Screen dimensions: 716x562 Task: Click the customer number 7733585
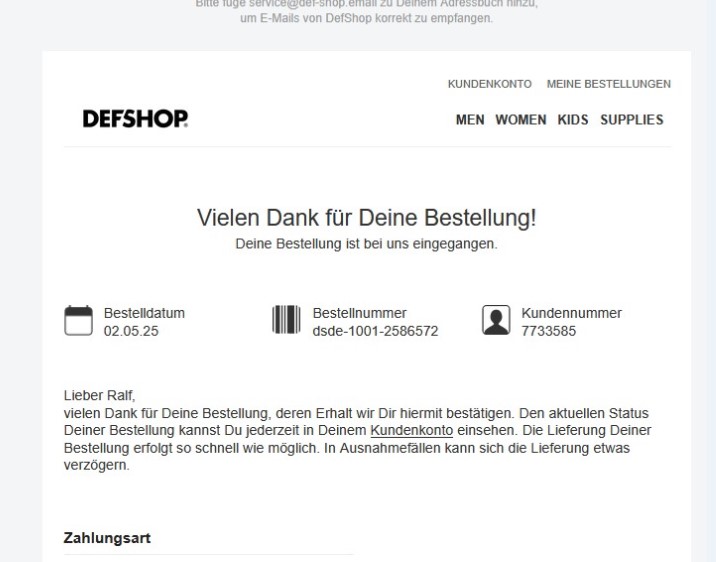548,331
